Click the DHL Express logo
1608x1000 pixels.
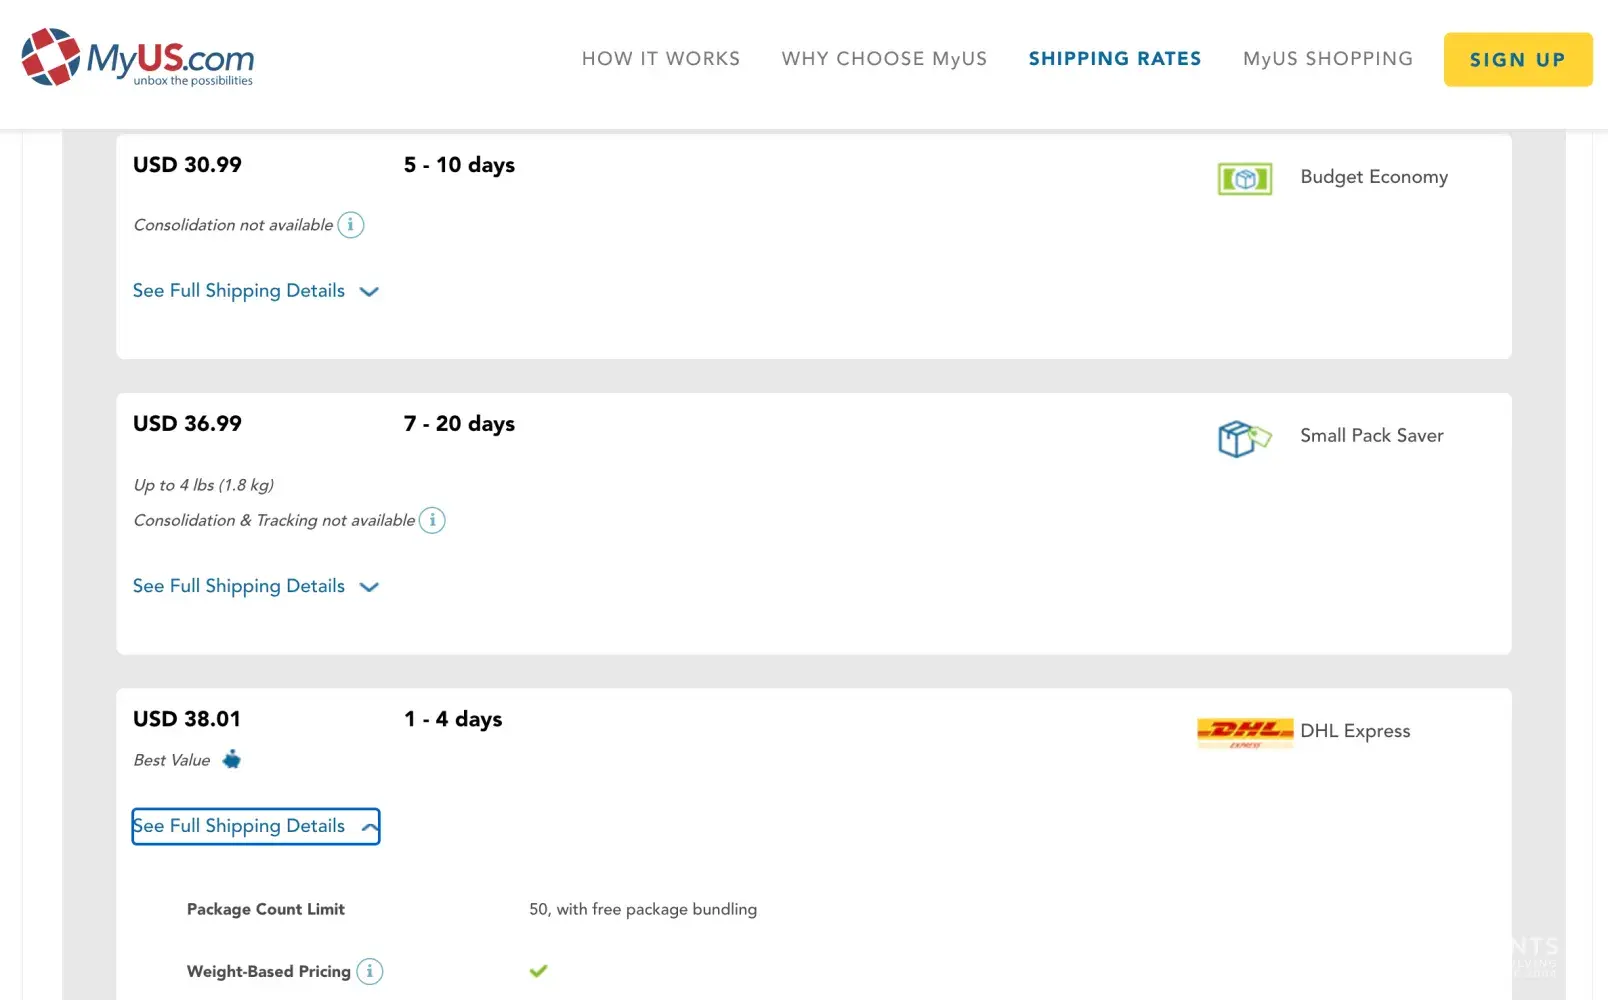pyautogui.click(x=1245, y=733)
